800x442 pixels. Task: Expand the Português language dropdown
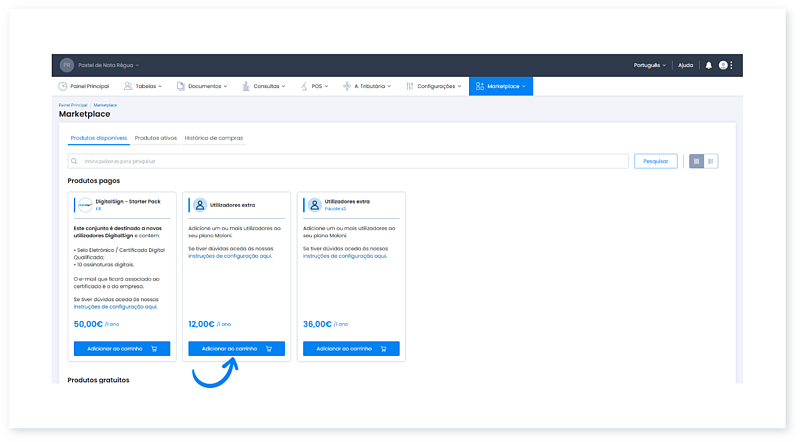tap(650, 65)
